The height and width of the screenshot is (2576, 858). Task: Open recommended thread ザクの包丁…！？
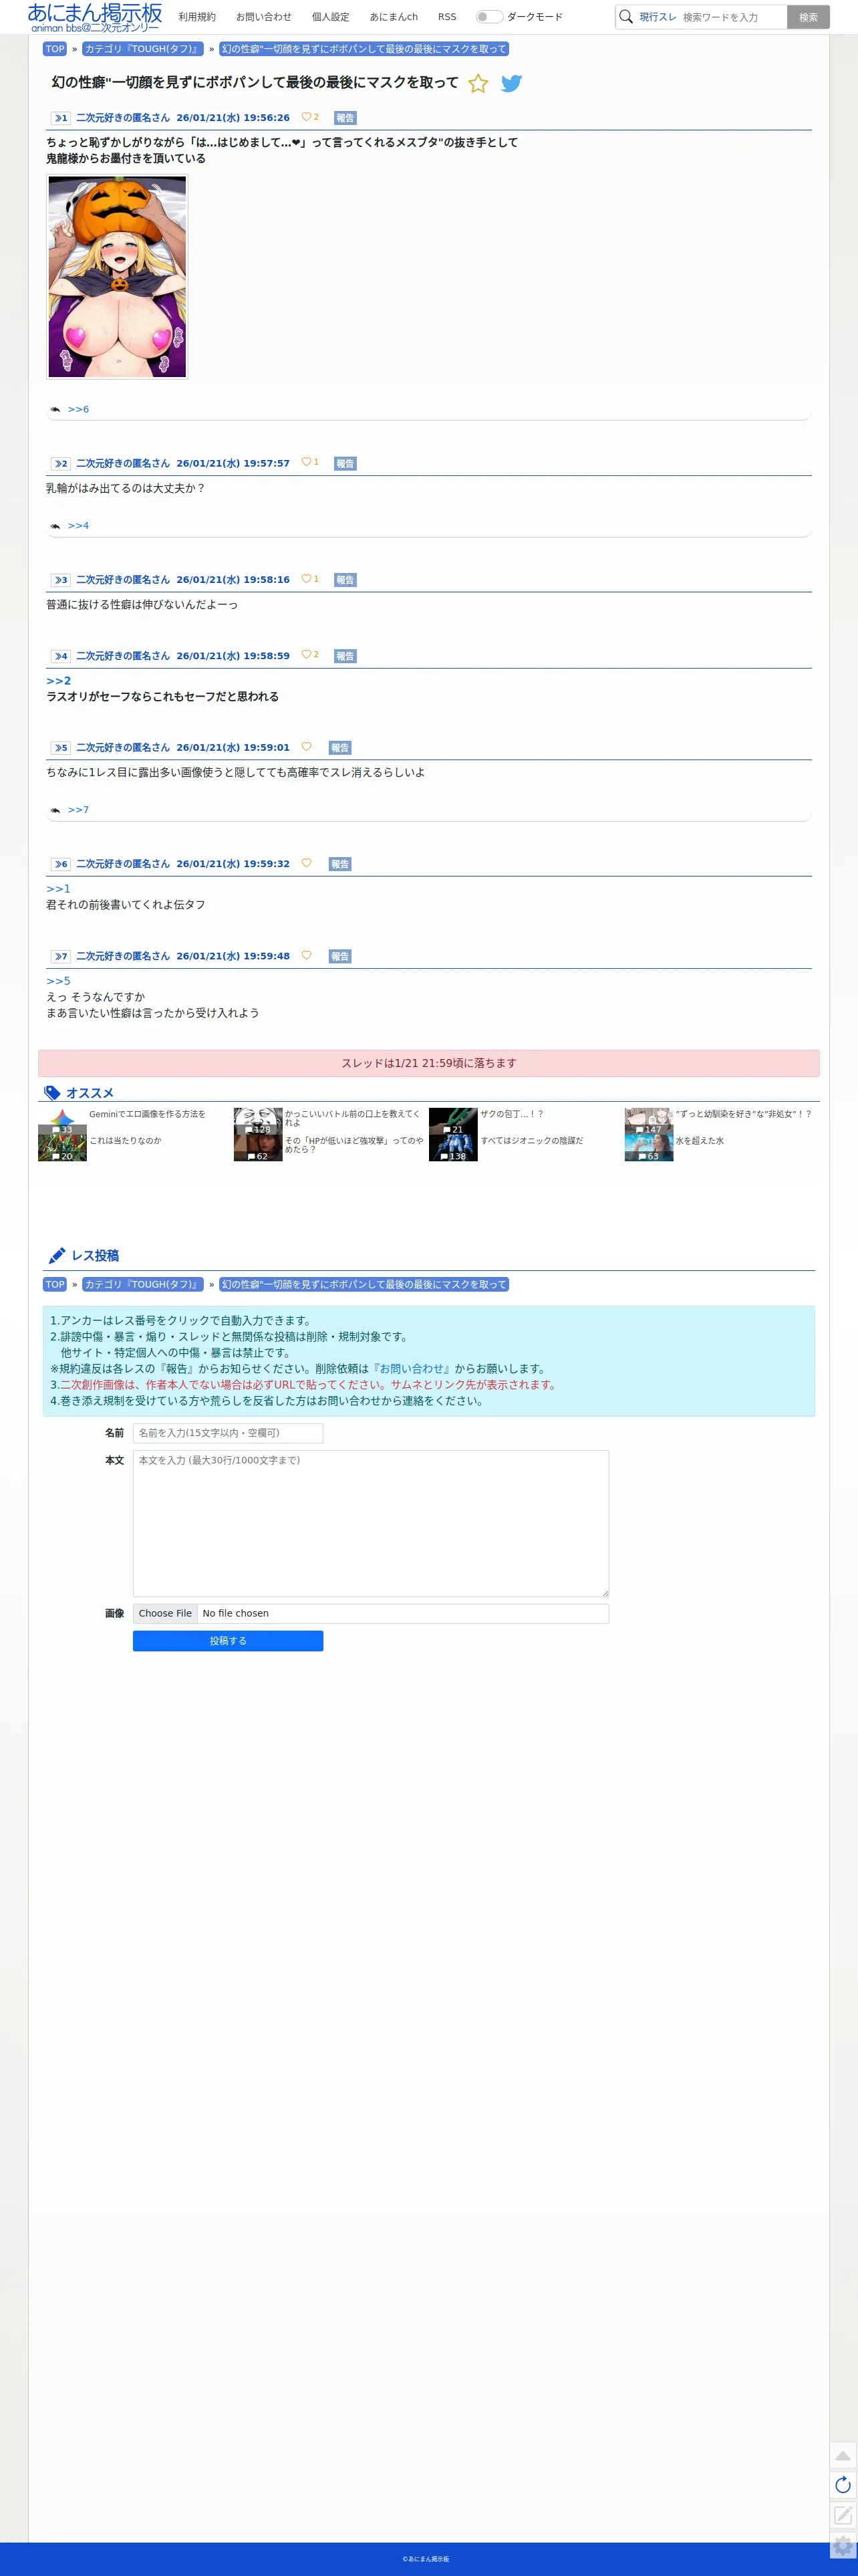512,1114
